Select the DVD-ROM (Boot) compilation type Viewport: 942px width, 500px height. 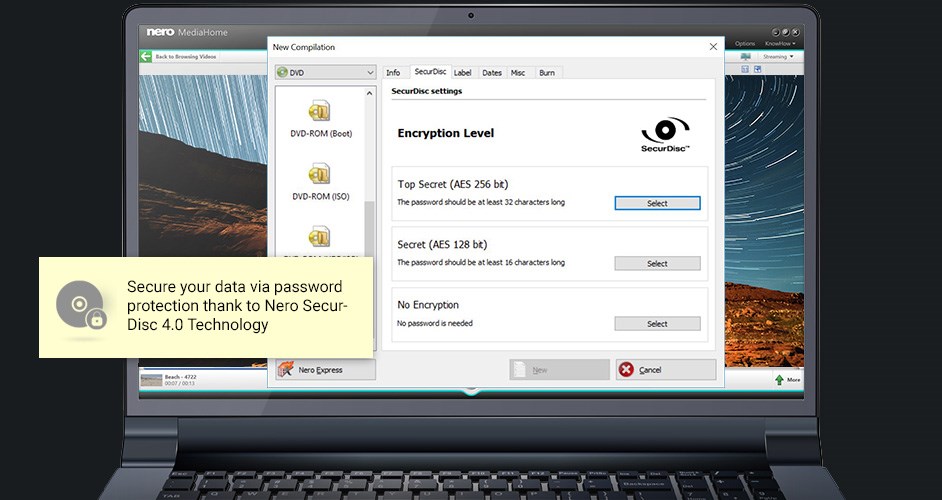(x=321, y=119)
